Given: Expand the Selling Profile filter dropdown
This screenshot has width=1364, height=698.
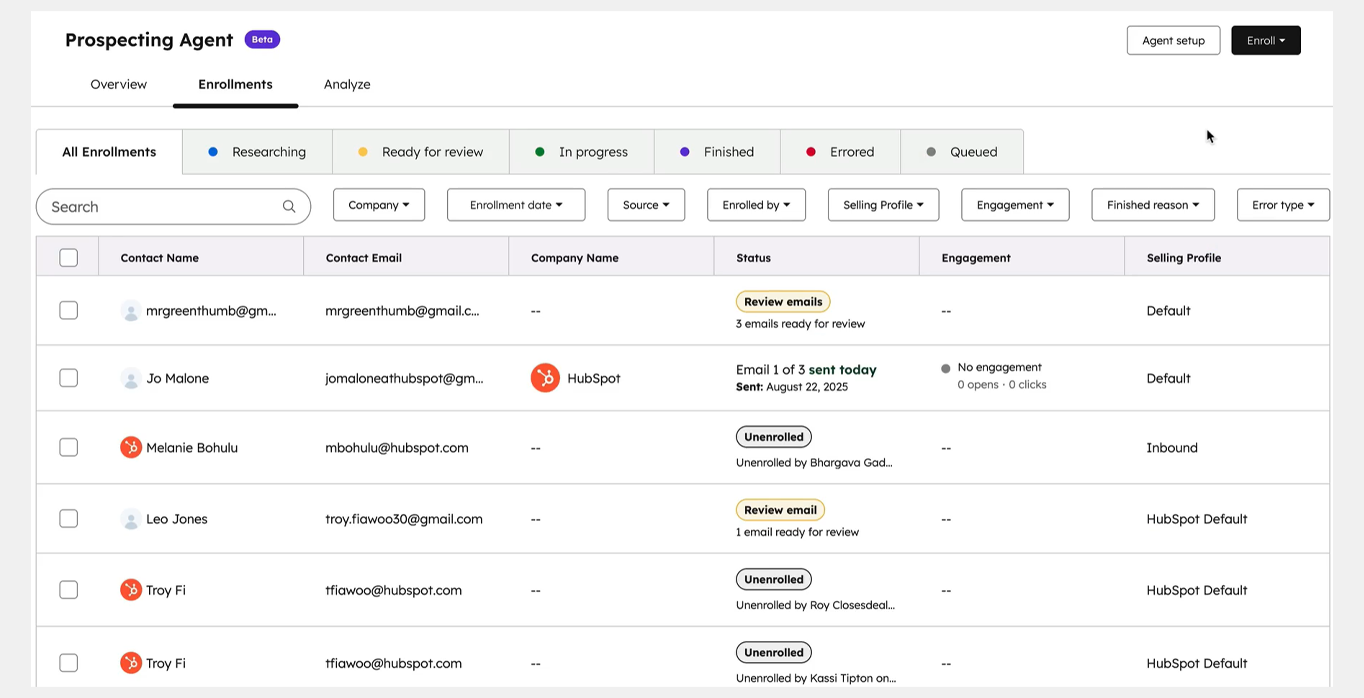Looking at the screenshot, I should 883,205.
